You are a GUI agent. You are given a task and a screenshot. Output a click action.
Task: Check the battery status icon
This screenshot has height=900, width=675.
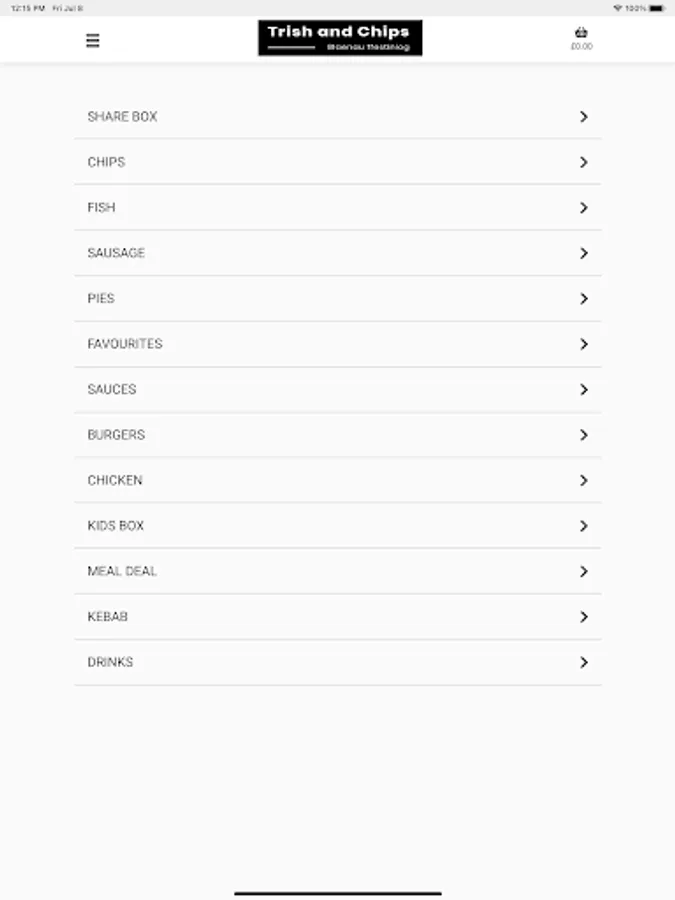coord(657,9)
